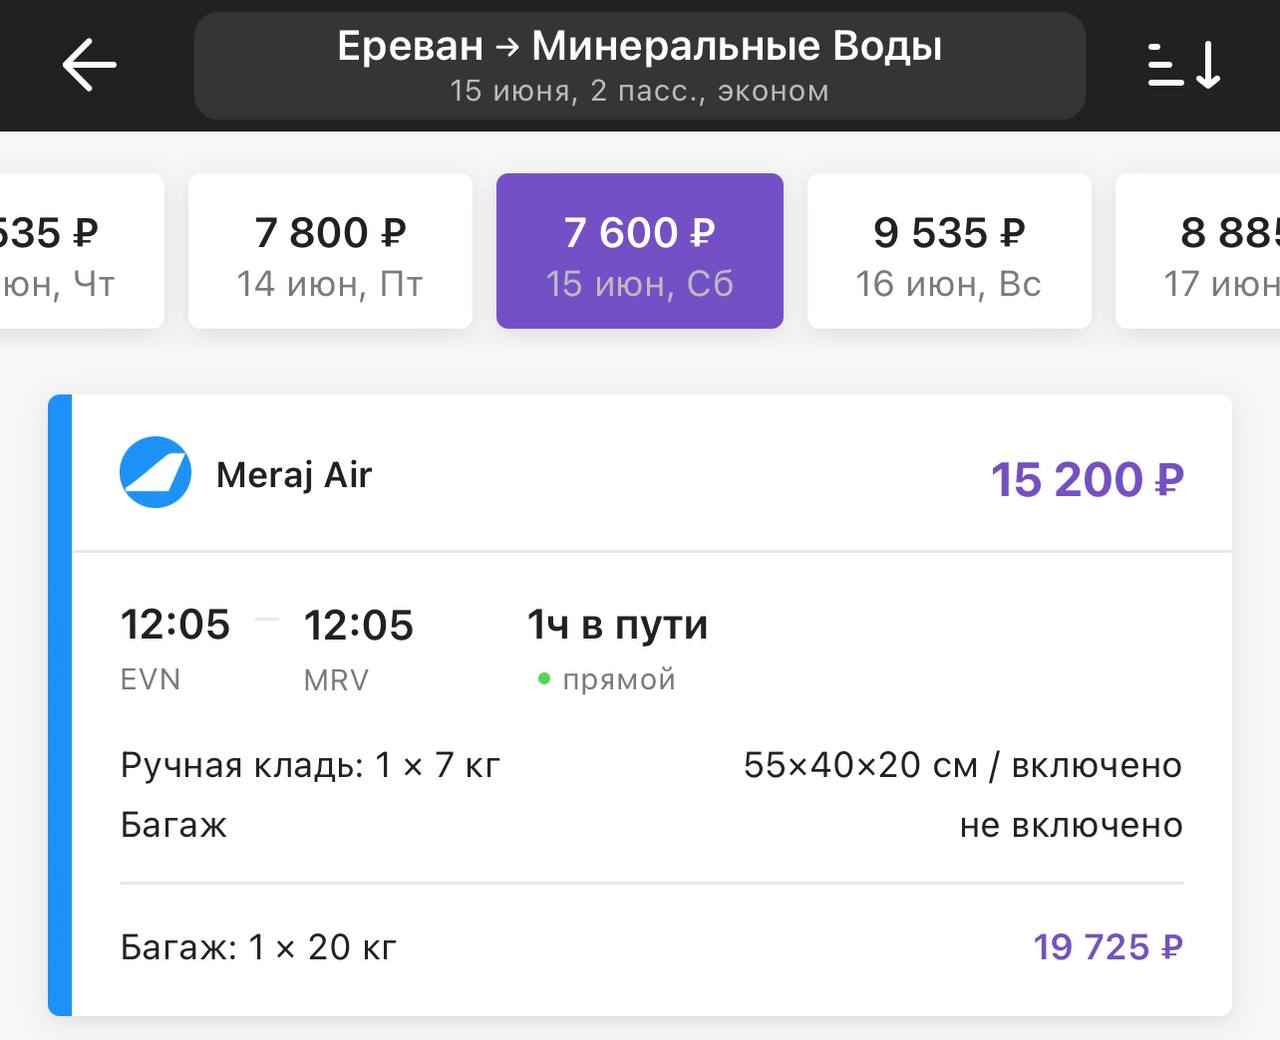Image resolution: width=1280 pixels, height=1040 pixels.
Task: Click the green прямой direct flight indicator
Action: point(606,680)
